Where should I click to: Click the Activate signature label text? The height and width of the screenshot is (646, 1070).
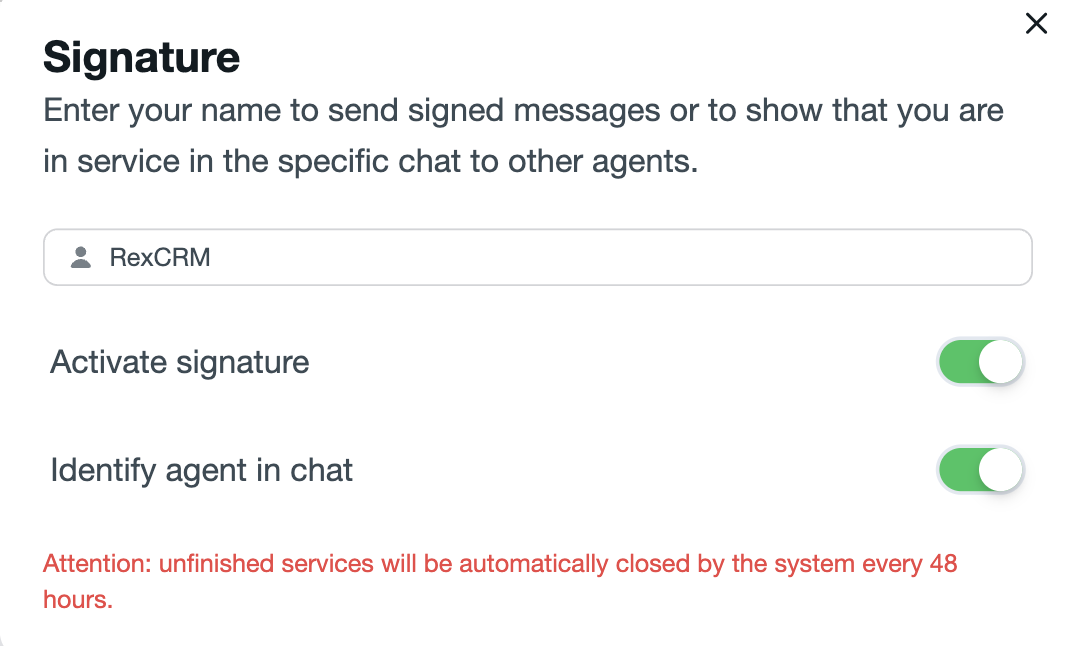179,362
